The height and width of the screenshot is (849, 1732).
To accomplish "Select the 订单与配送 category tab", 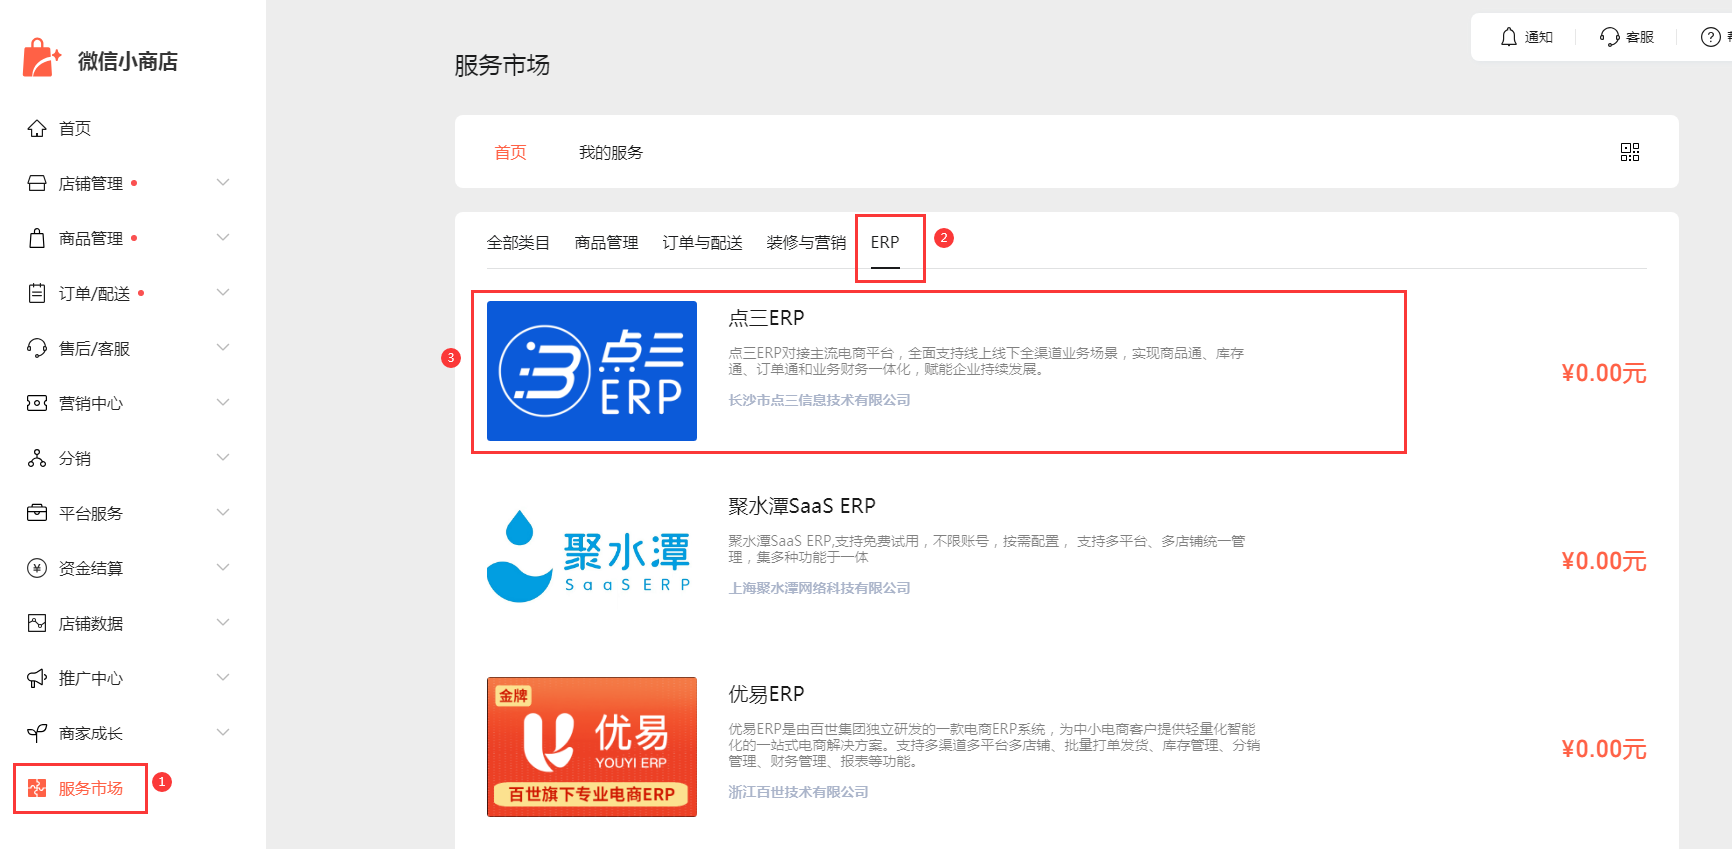I will pyautogui.click(x=702, y=242).
